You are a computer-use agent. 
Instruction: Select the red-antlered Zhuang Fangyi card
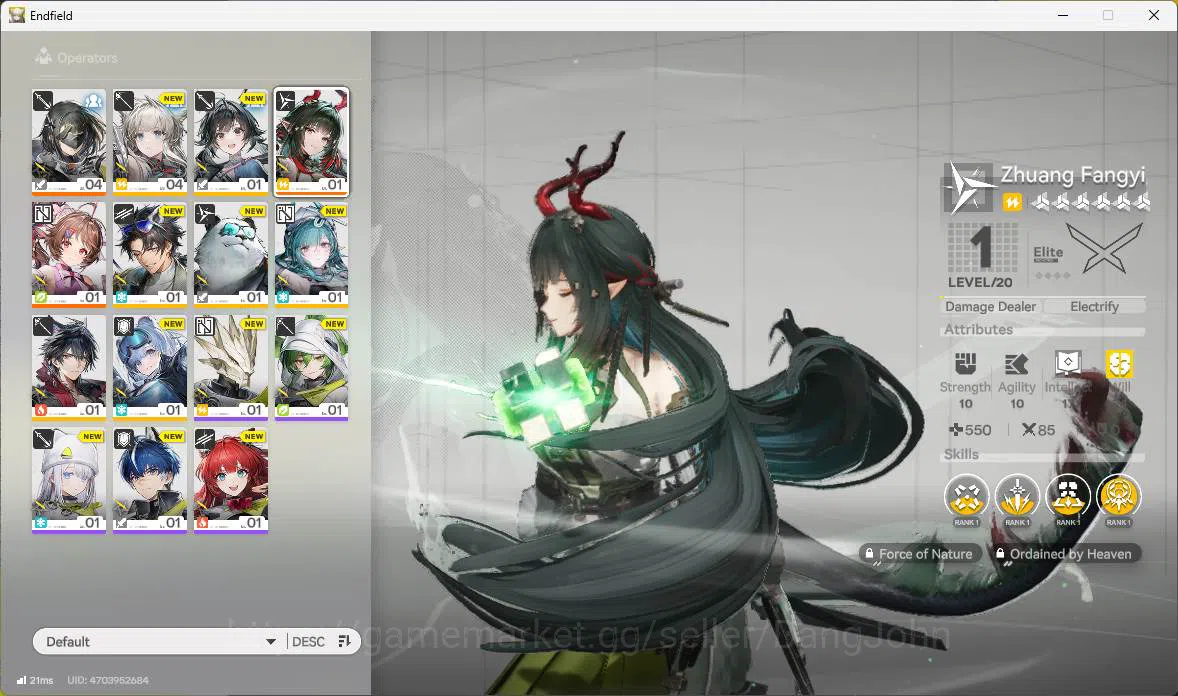312,142
